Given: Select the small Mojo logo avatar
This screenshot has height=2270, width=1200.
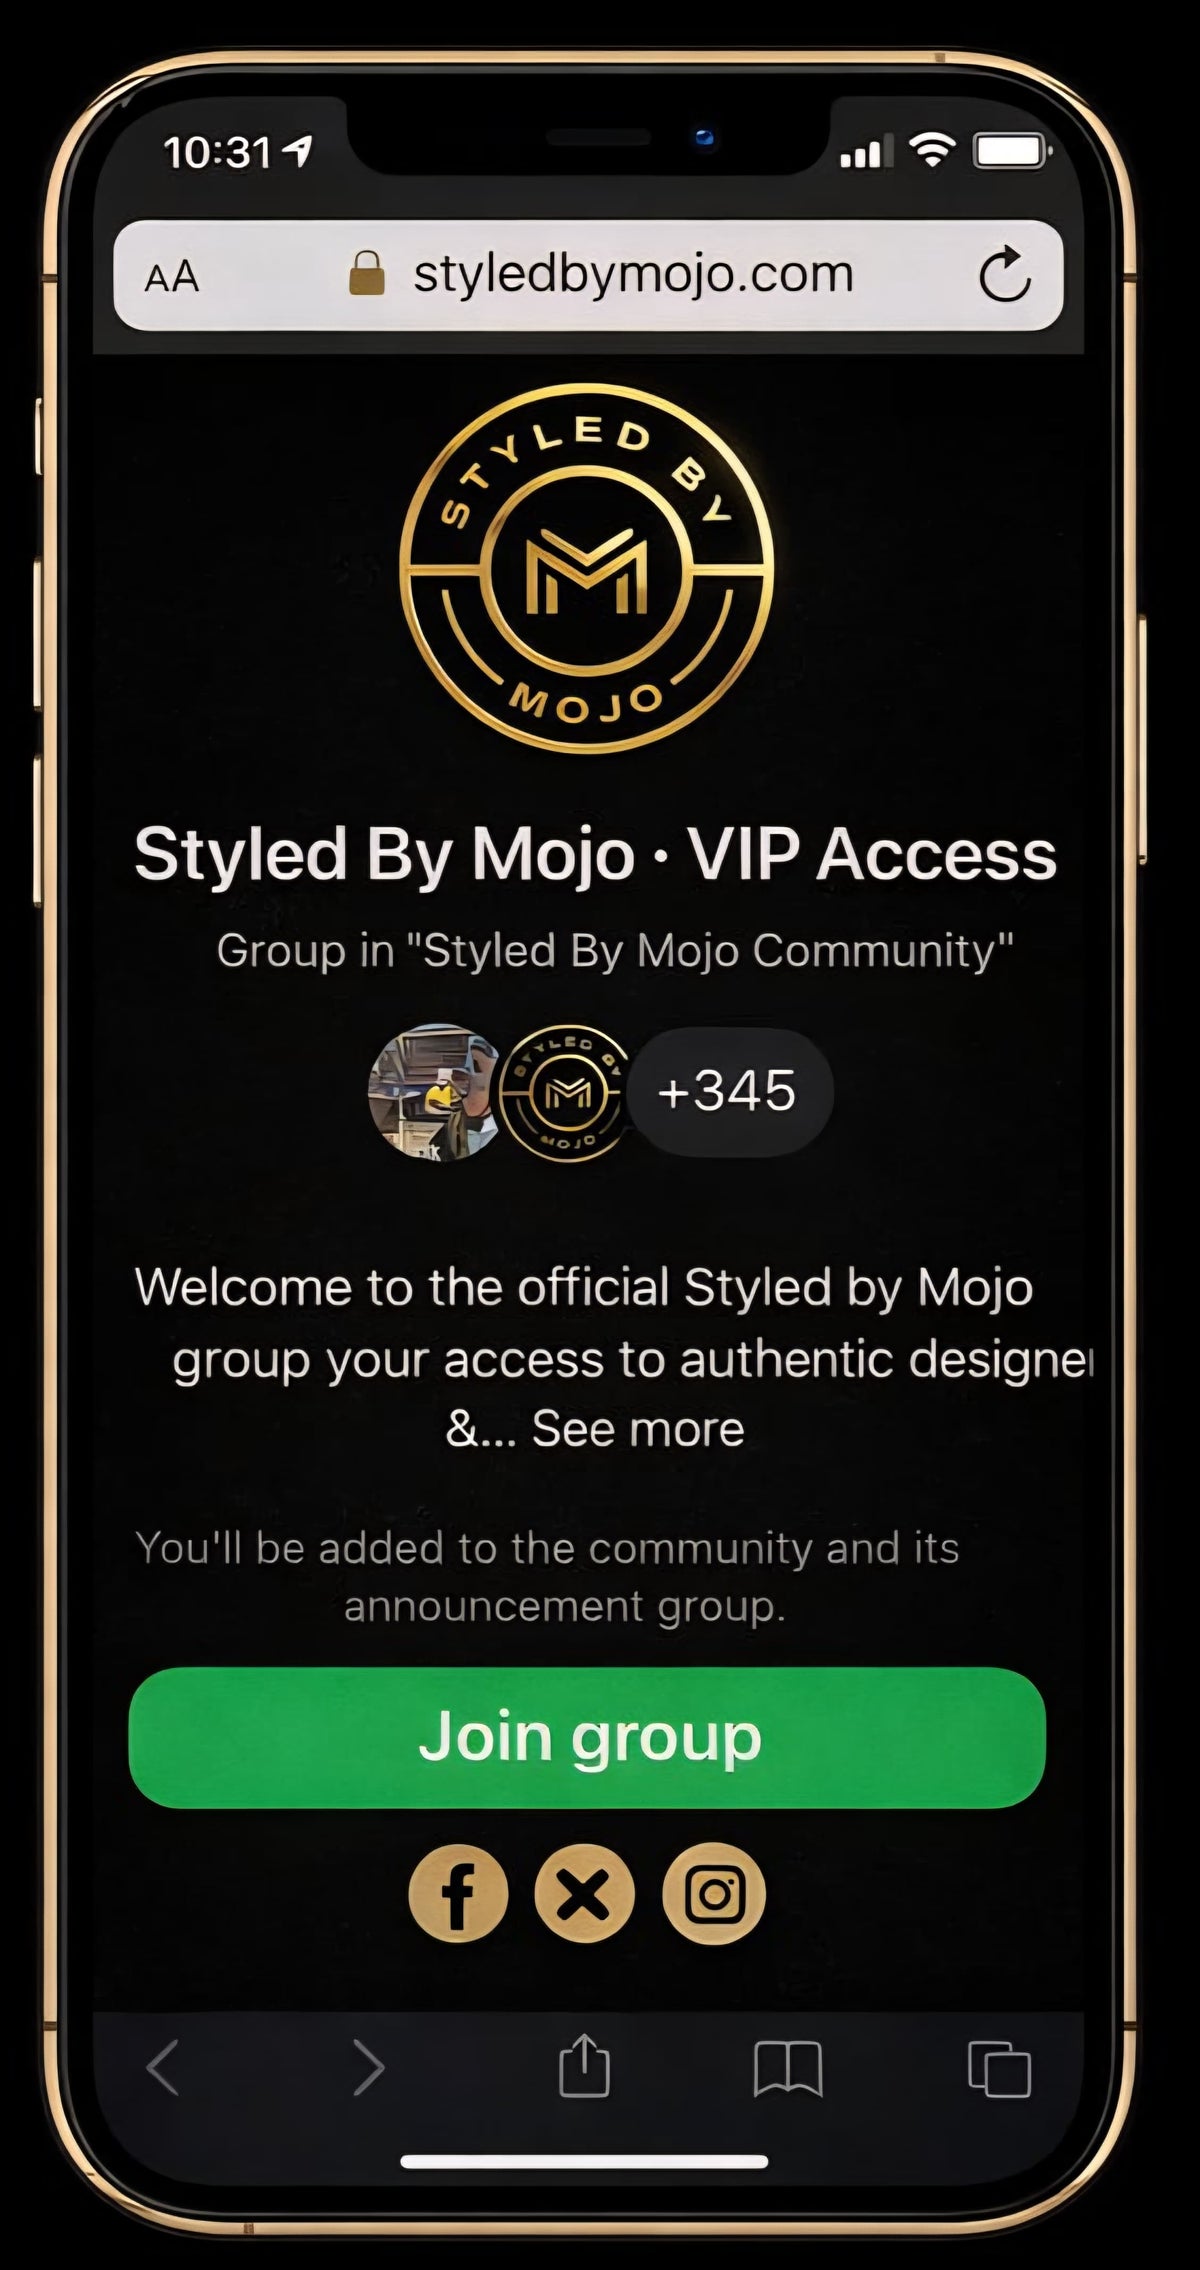Looking at the screenshot, I should (567, 1093).
